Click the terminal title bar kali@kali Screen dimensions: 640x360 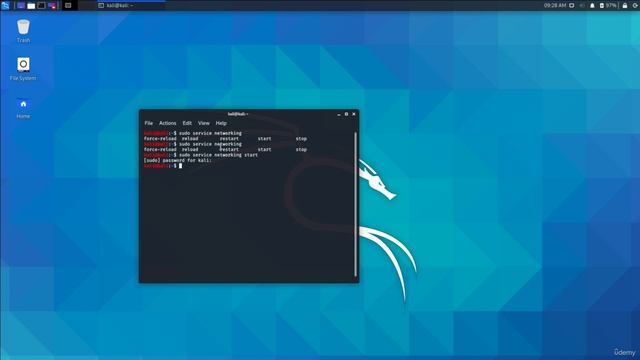click(x=238, y=114)
